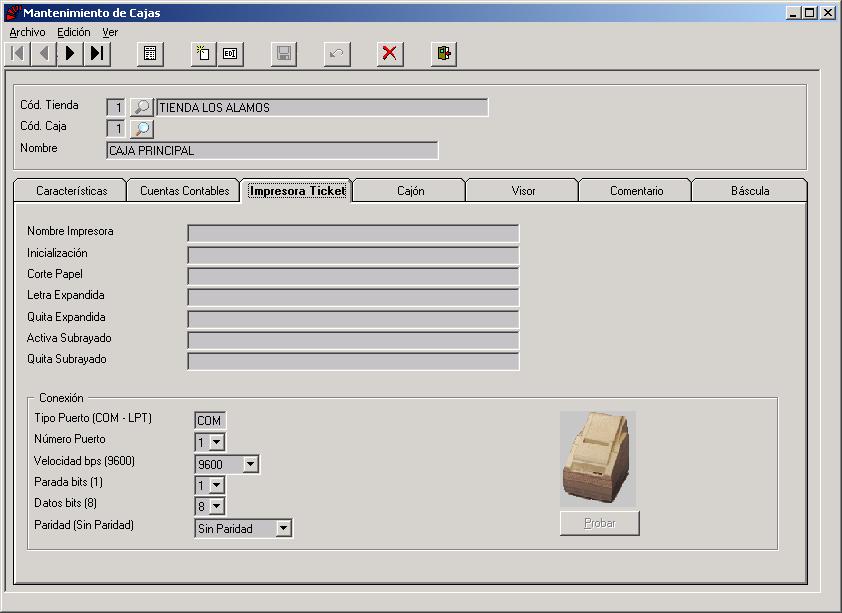This screenshot has width=842, height=613.
Task: Switch to the Cuentas Contables tab
Action: pyautogui.click(x=184, y=191)
